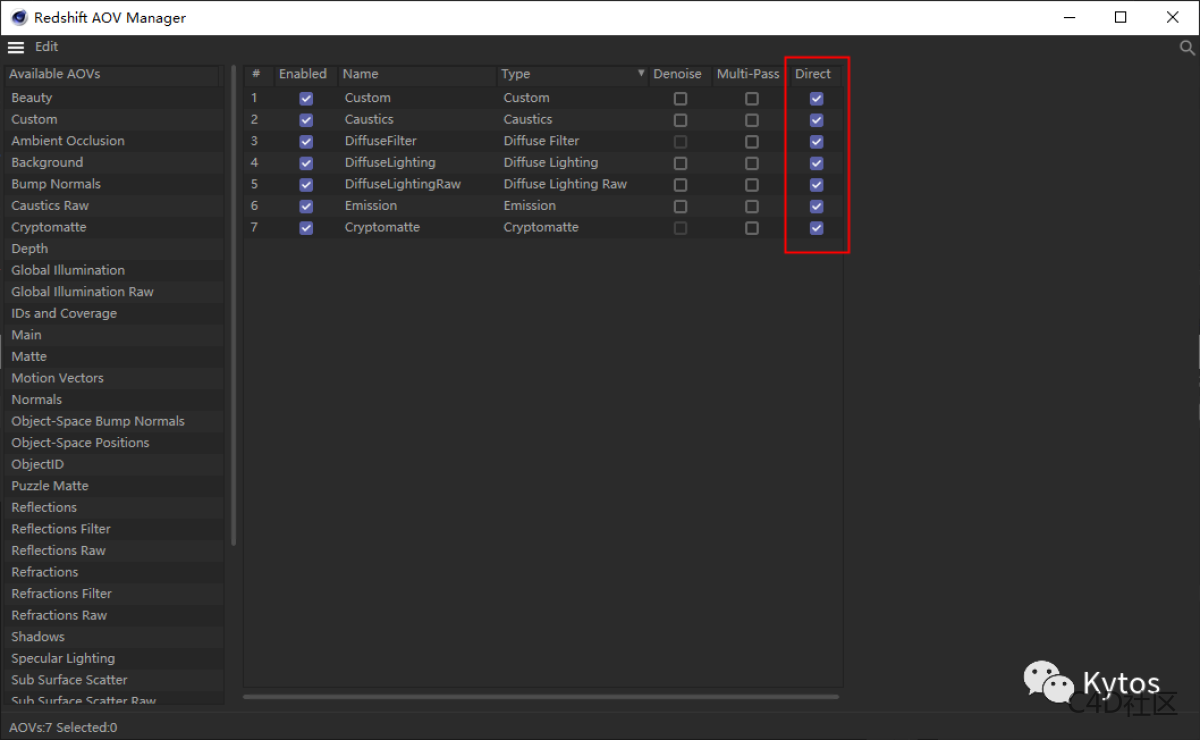Image resolution: width=1200 pixels, height=740 pixels.
Task: Click the search magnifier icon top right
Action: coord(1186,46)
